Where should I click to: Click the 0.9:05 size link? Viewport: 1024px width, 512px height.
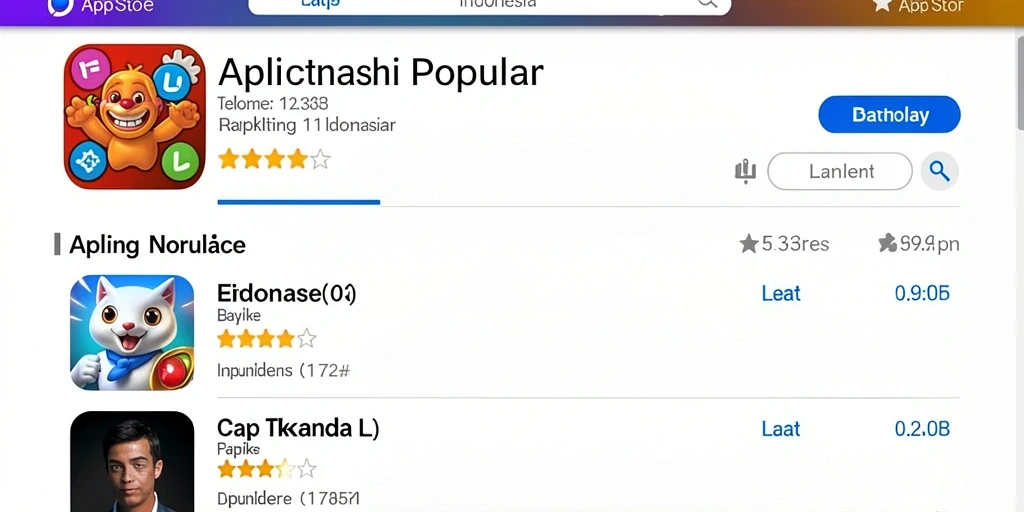(x=922, y=293)
